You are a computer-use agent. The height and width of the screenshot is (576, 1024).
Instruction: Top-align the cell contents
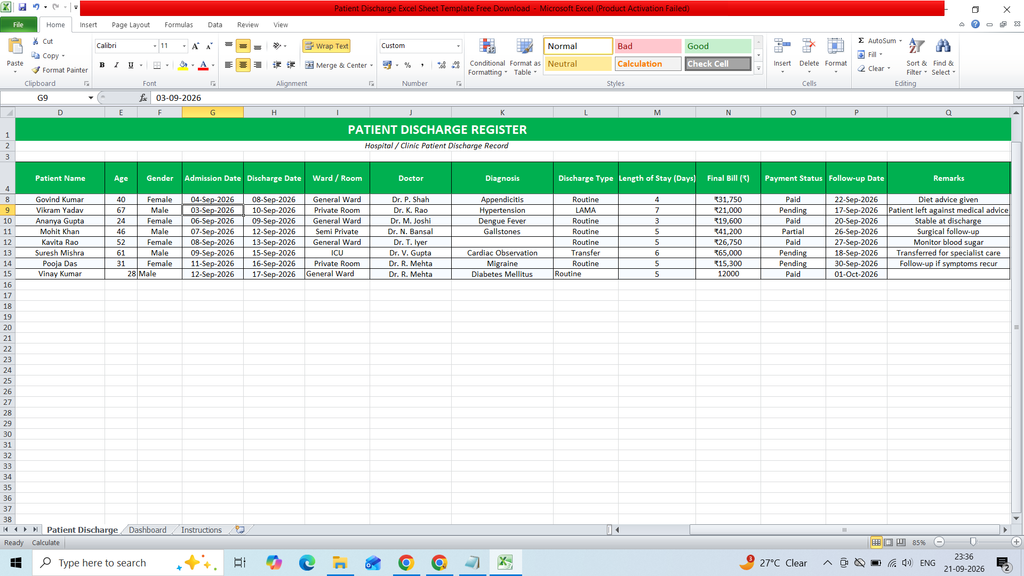tap(229, 46)
